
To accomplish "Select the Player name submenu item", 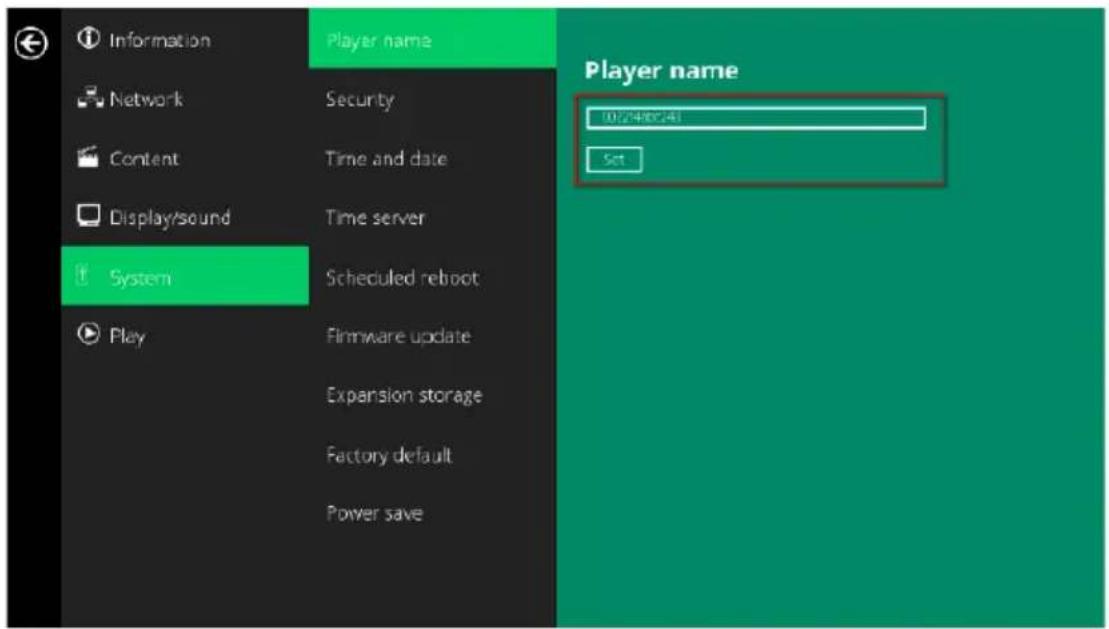I will tap(432, 39).
